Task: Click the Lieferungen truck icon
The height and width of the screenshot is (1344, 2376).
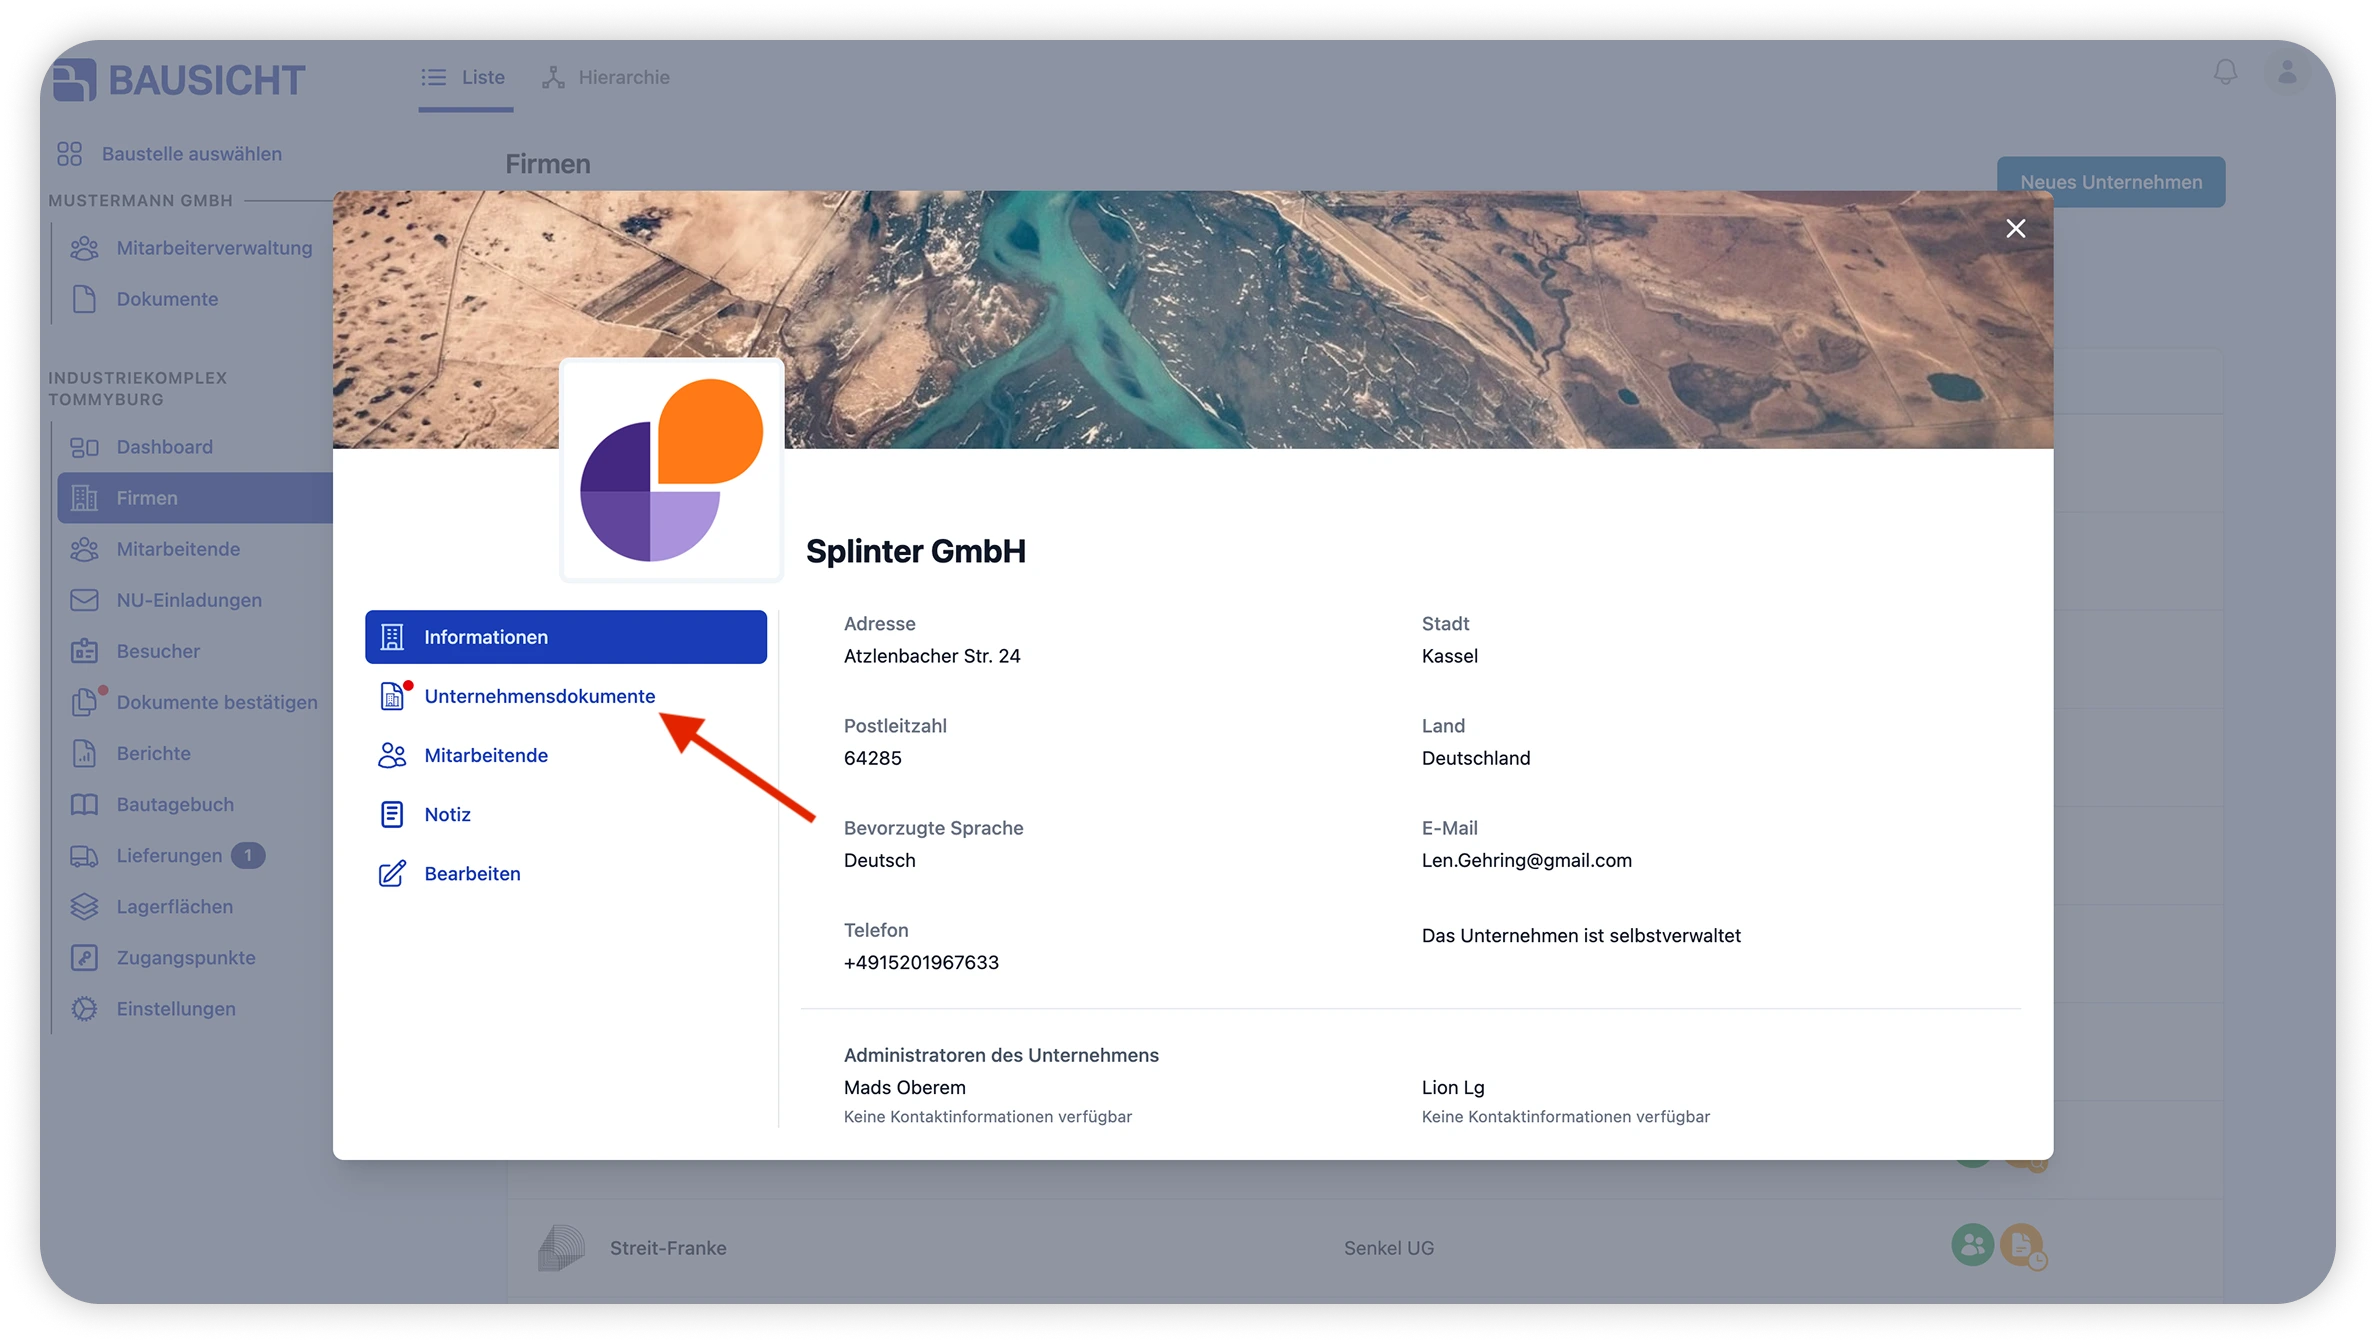Action: click(x=85, y=856)
